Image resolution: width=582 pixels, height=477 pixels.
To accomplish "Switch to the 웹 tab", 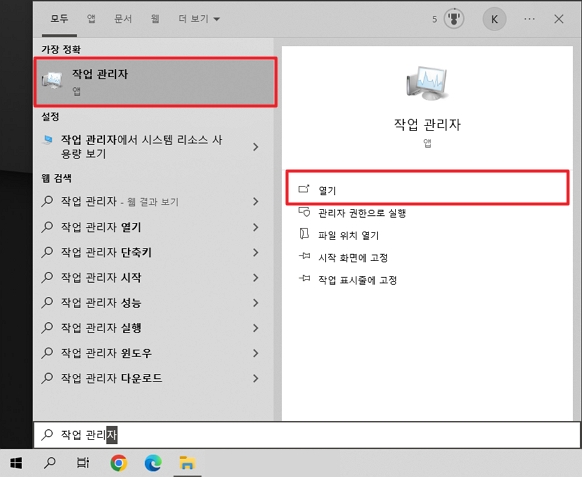I will [x=155, y=19].
